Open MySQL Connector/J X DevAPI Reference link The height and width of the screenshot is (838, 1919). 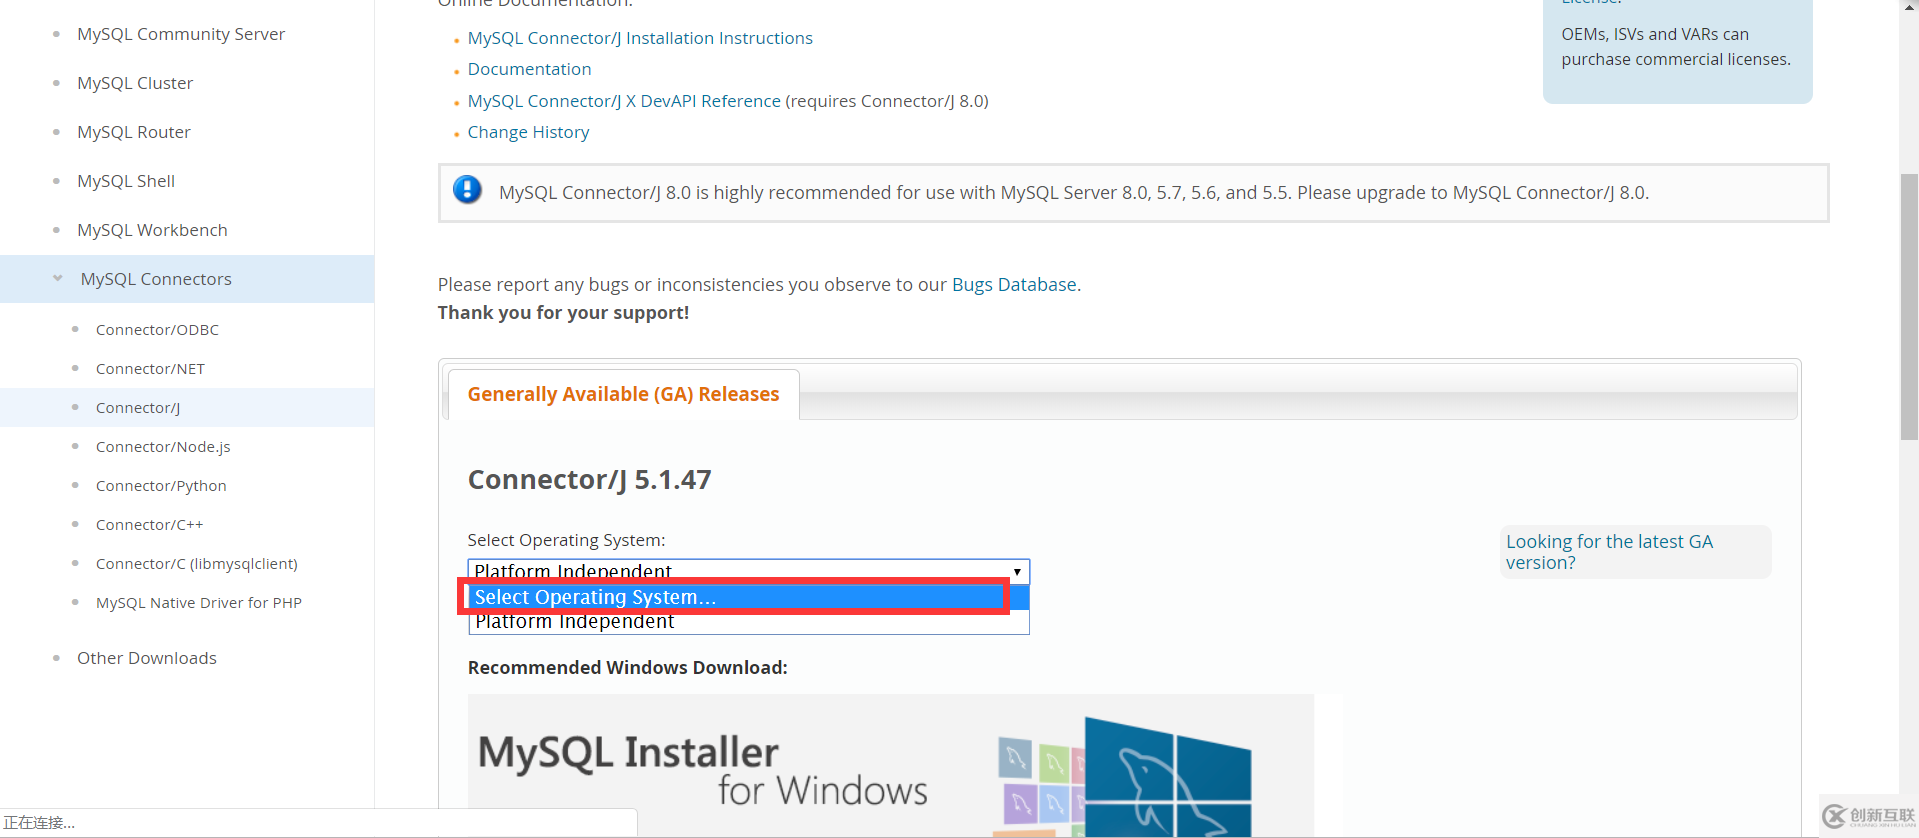(624, 101)
